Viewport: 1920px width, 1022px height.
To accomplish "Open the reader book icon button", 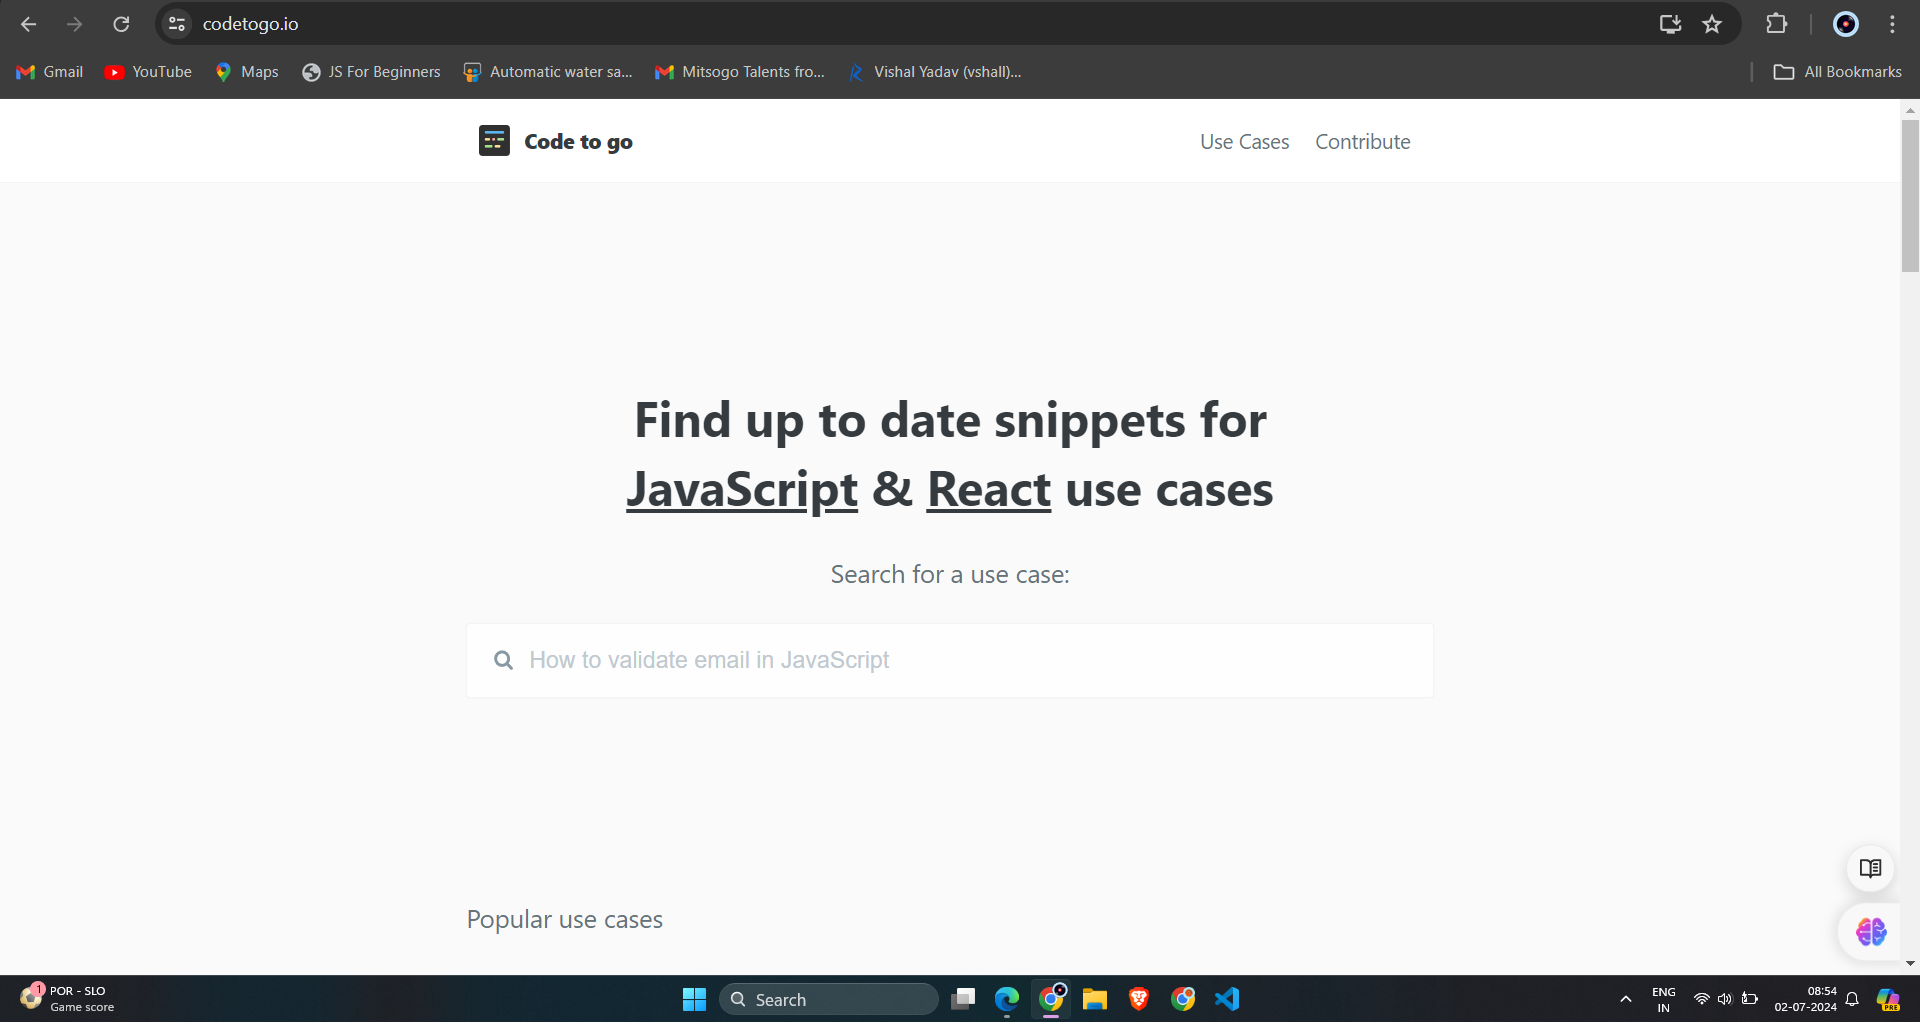I will (x=1870, y=868).
